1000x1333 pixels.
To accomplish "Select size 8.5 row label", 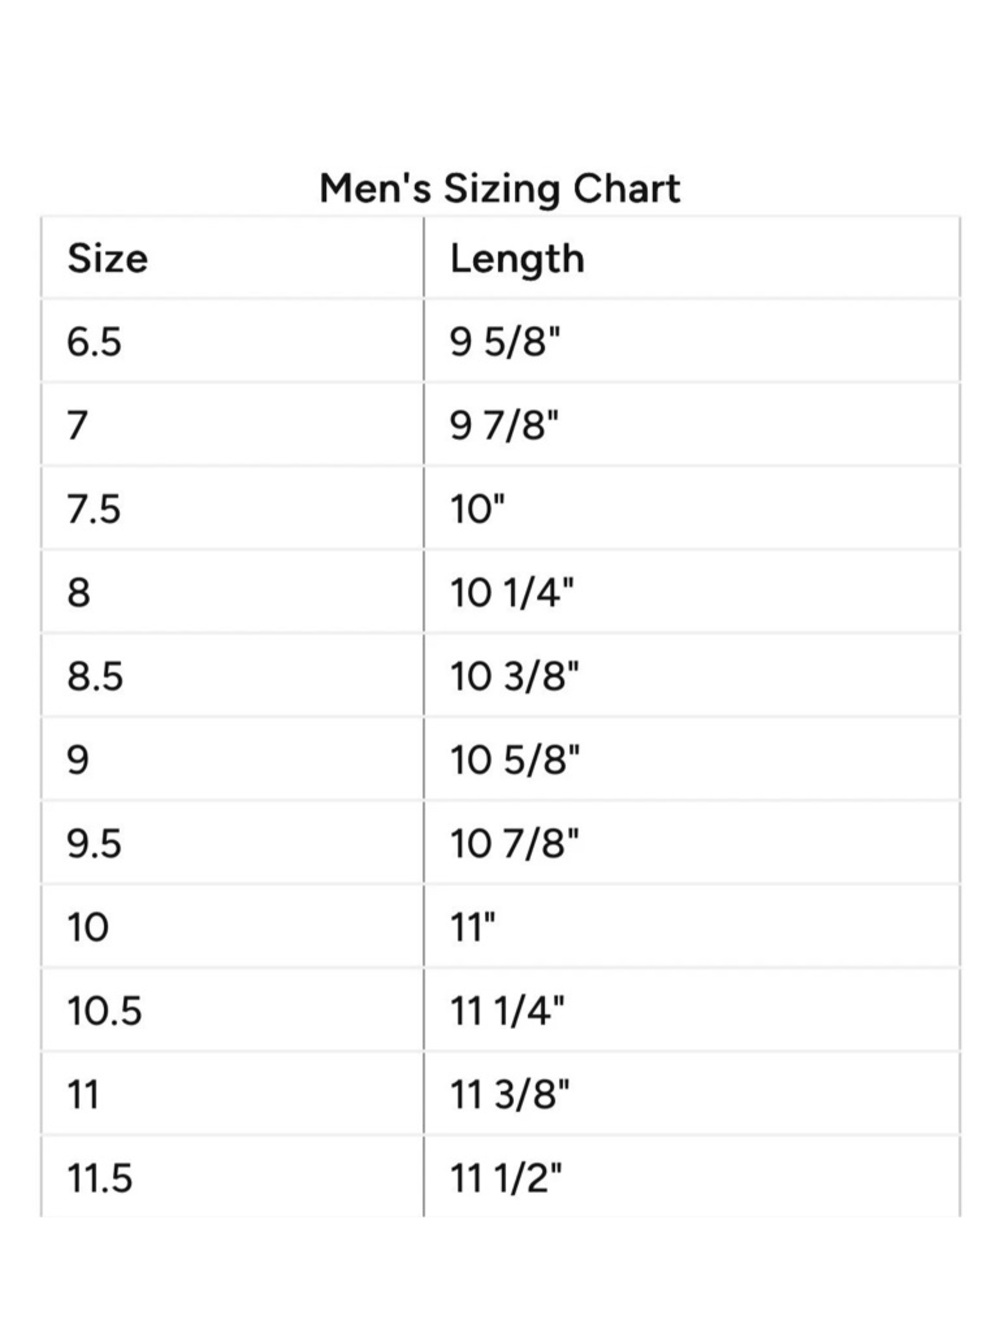I will pyautogui.click(x=95, y=676).
